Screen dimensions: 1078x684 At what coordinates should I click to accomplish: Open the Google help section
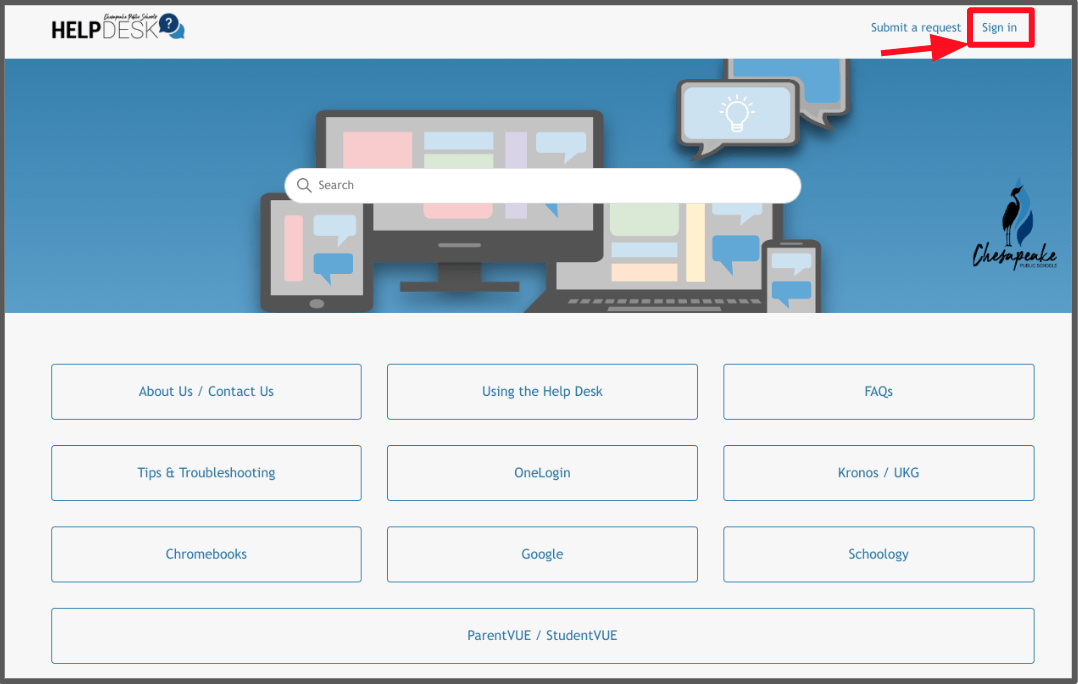tap(542, 554)
